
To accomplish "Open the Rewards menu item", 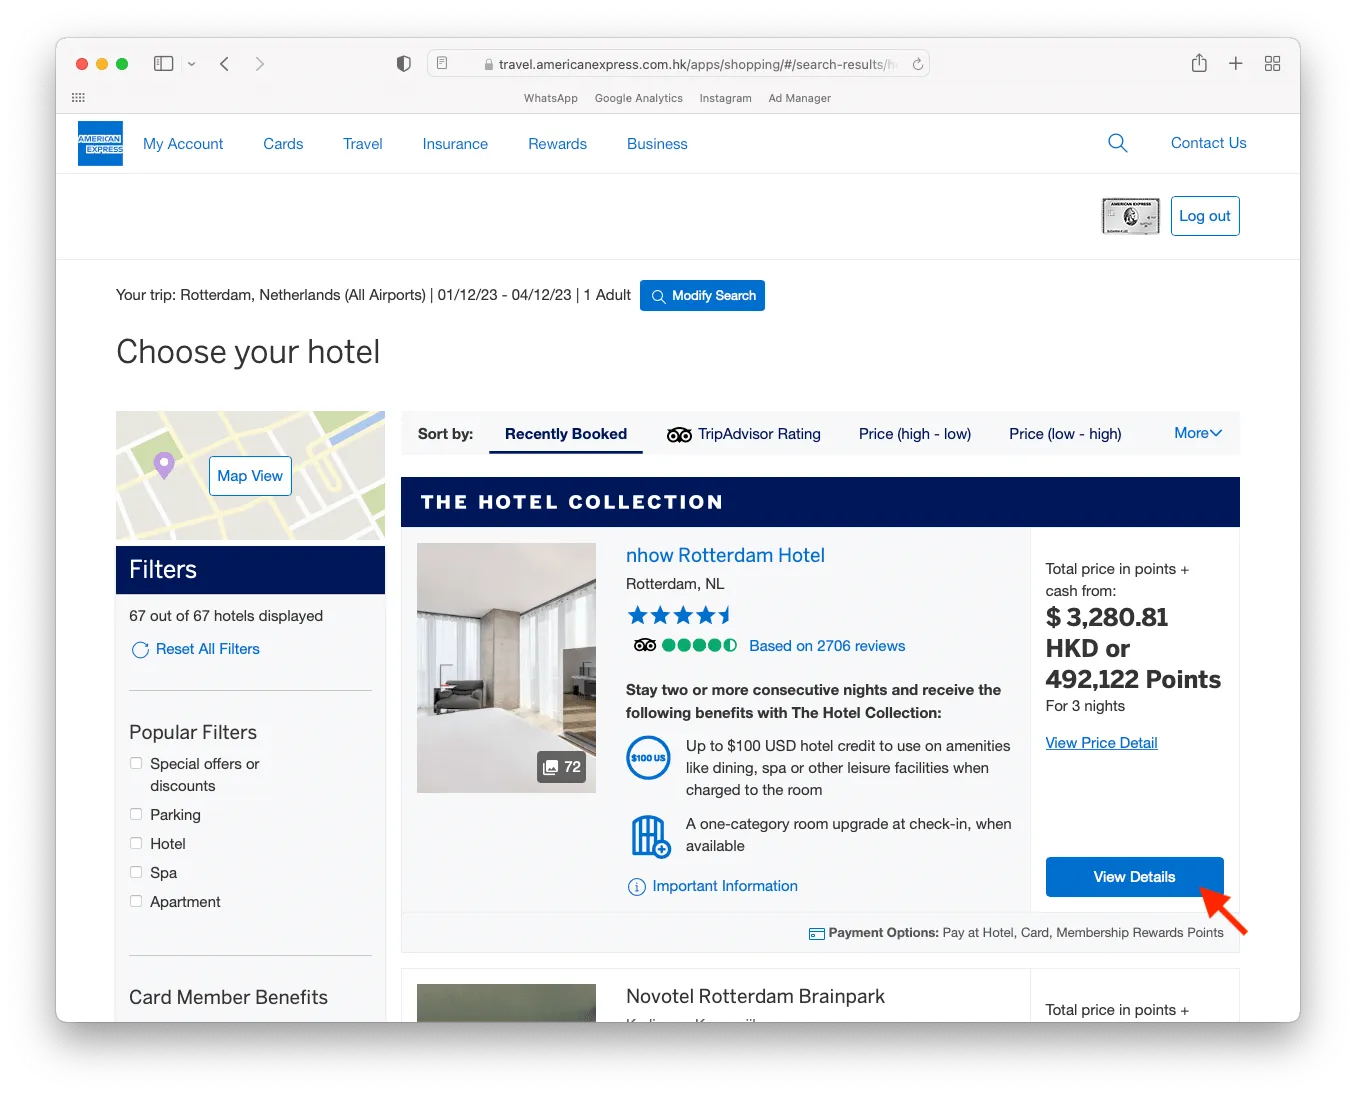I will [x=558, y=144].
